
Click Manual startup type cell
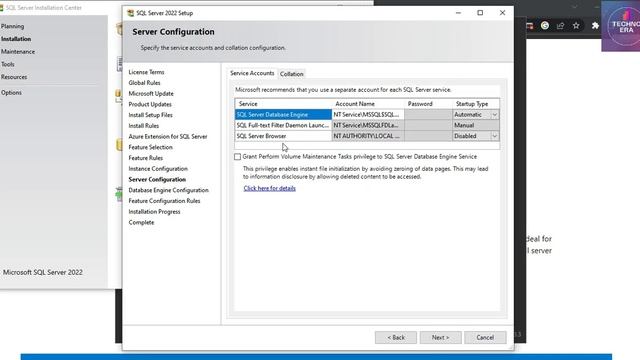[x=476, y=125]
